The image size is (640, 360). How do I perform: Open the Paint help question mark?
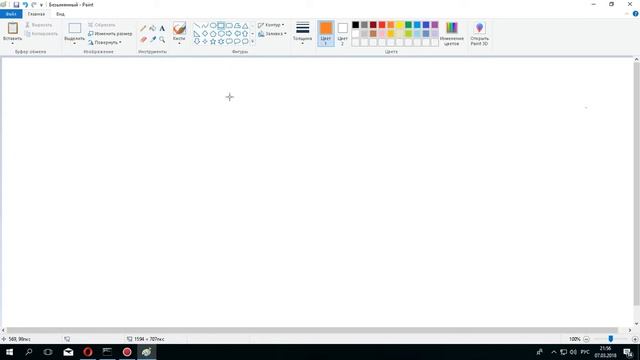[x=636, y=14]
